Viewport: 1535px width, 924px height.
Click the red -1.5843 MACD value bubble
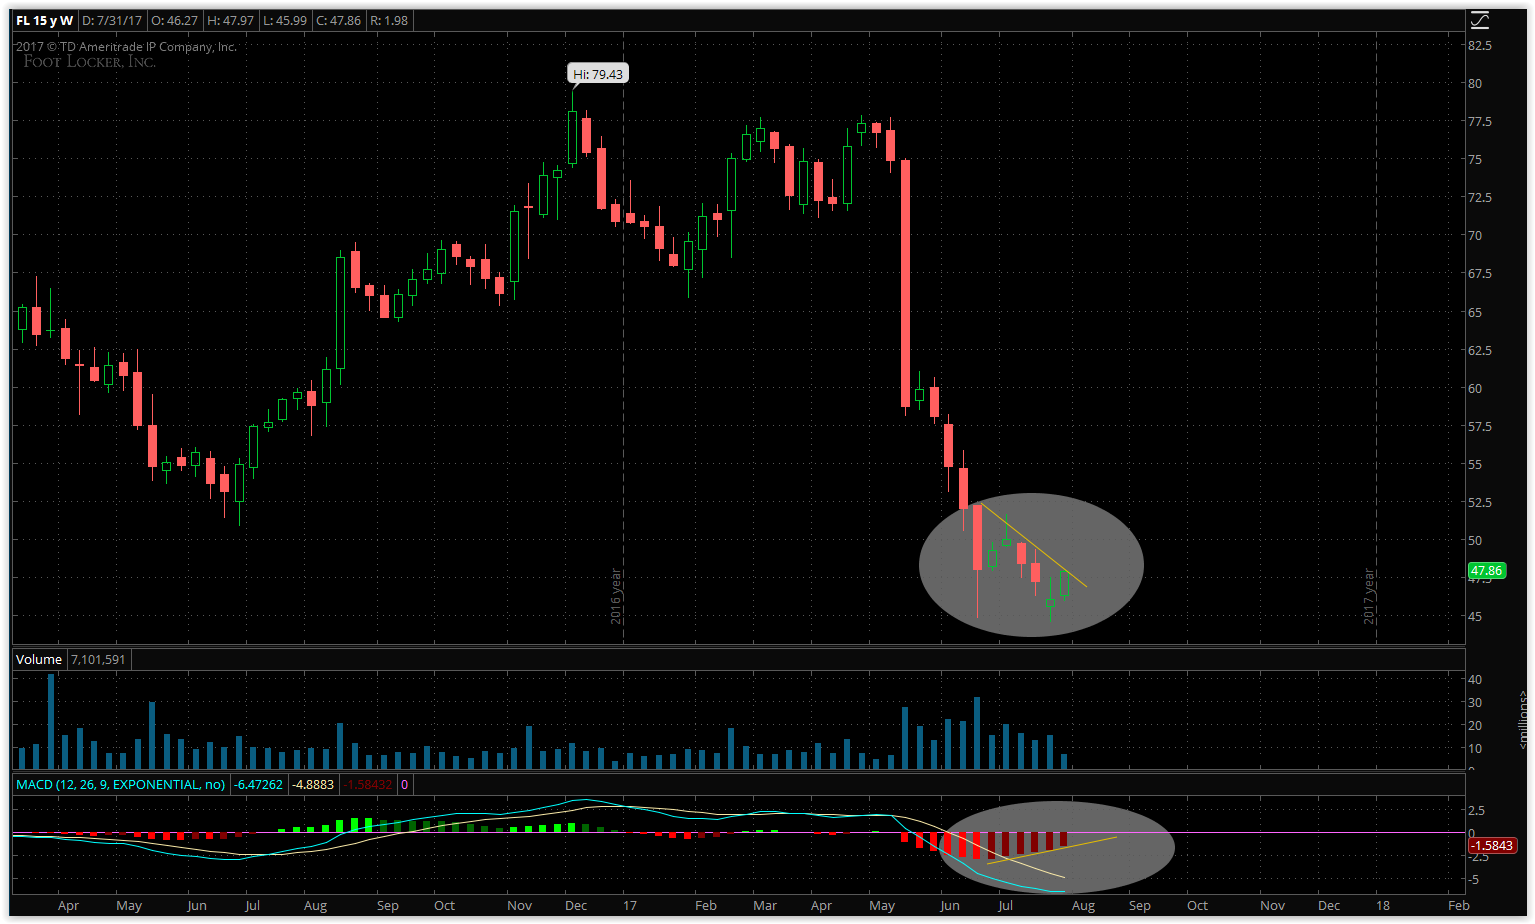pyautogui.click(x=1491, y=845)
